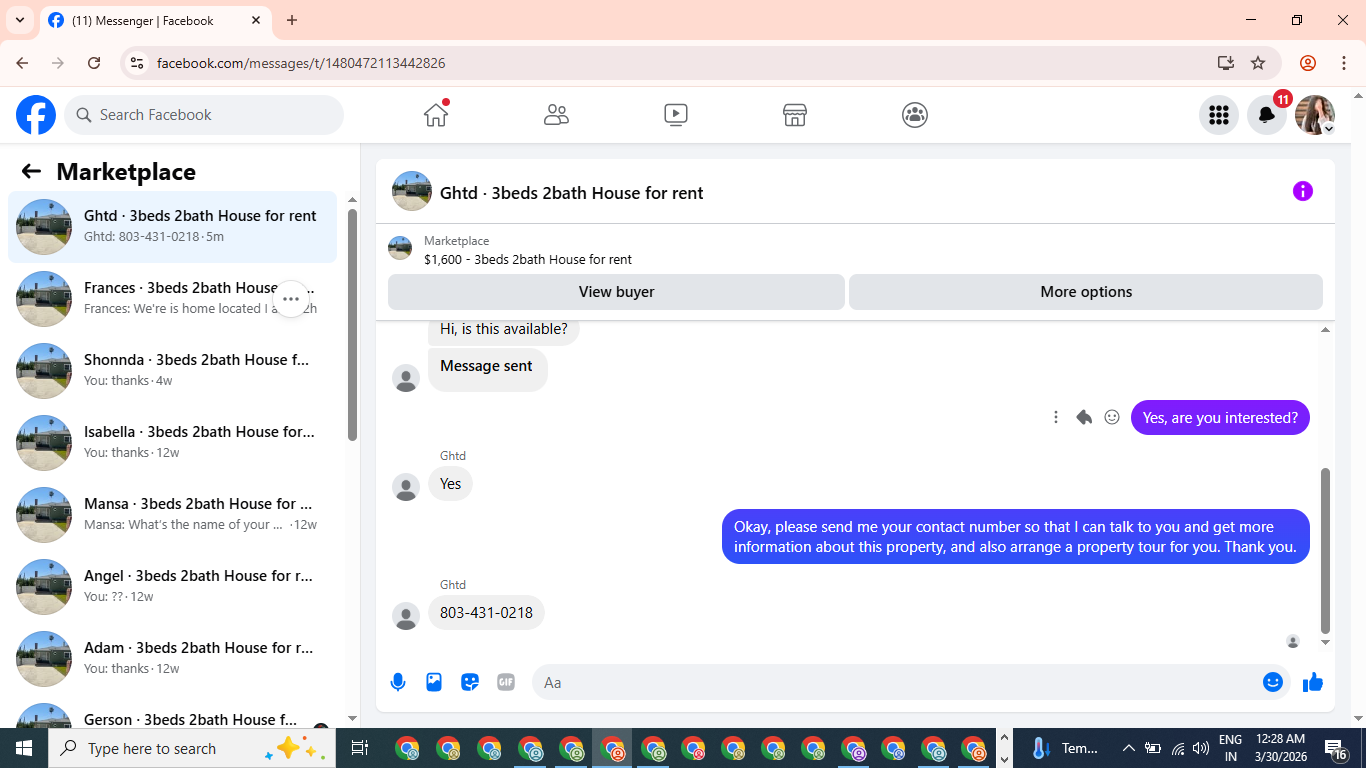
Task: Open the Friends page icon
Action: 556,115
